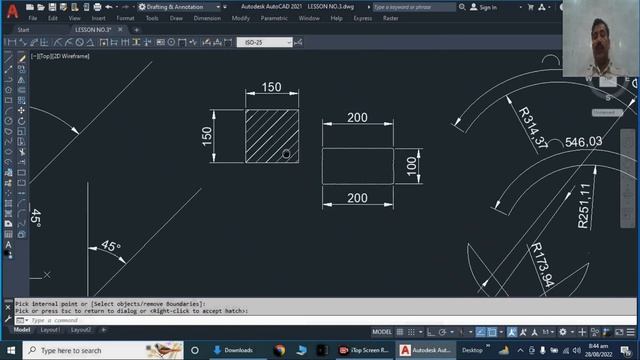This screenshot has width=640, height=360.
Task: Click the Dimension Style icon right of ISO-25
Action: pos(298,42)
